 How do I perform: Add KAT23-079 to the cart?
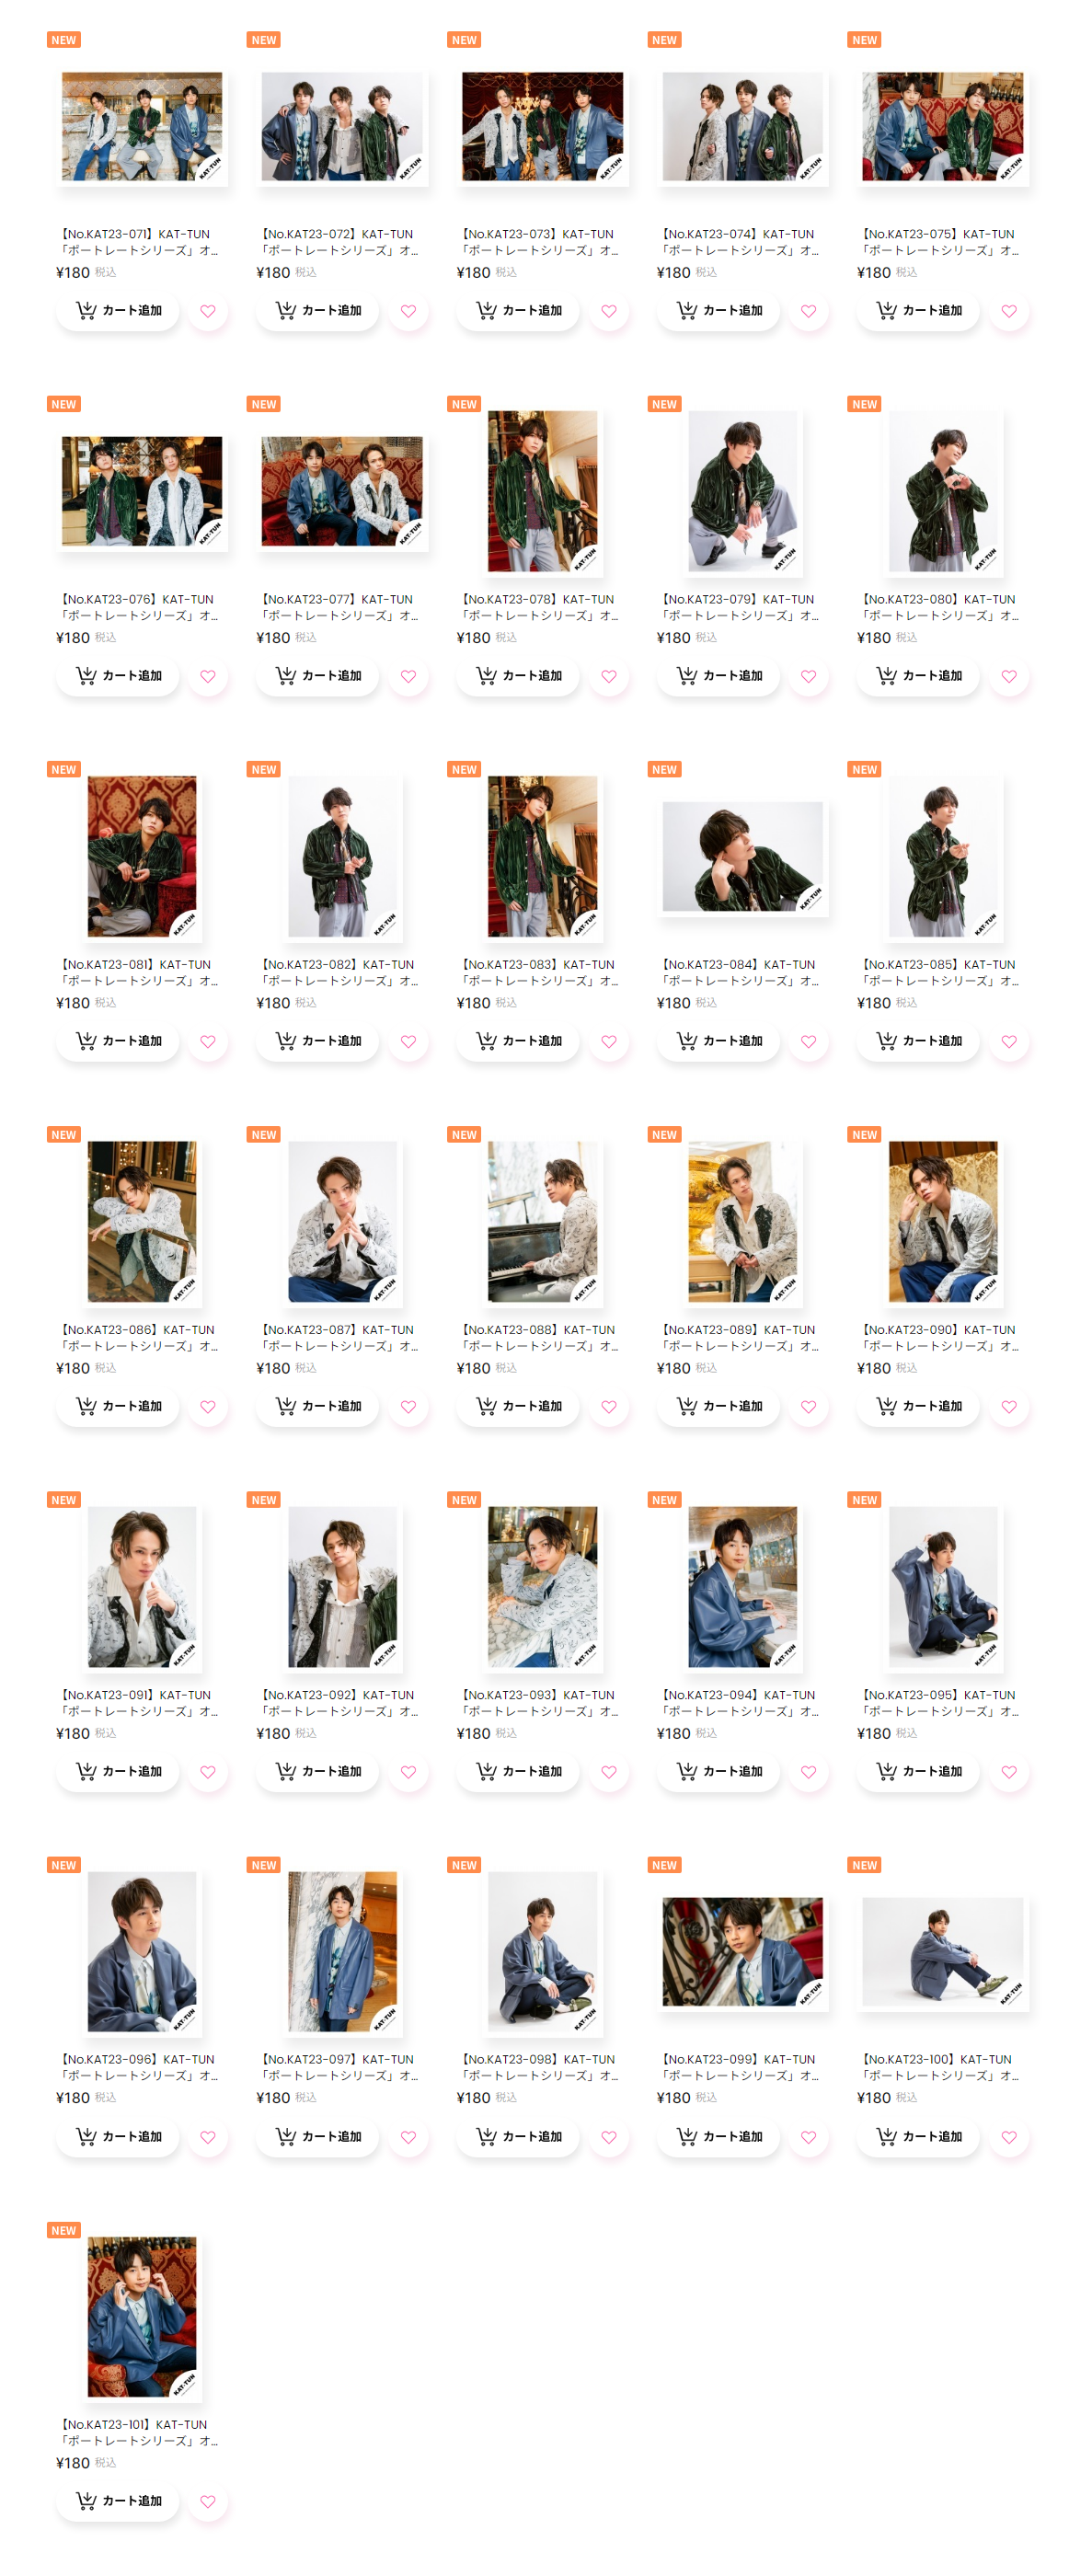coord(718,676)
